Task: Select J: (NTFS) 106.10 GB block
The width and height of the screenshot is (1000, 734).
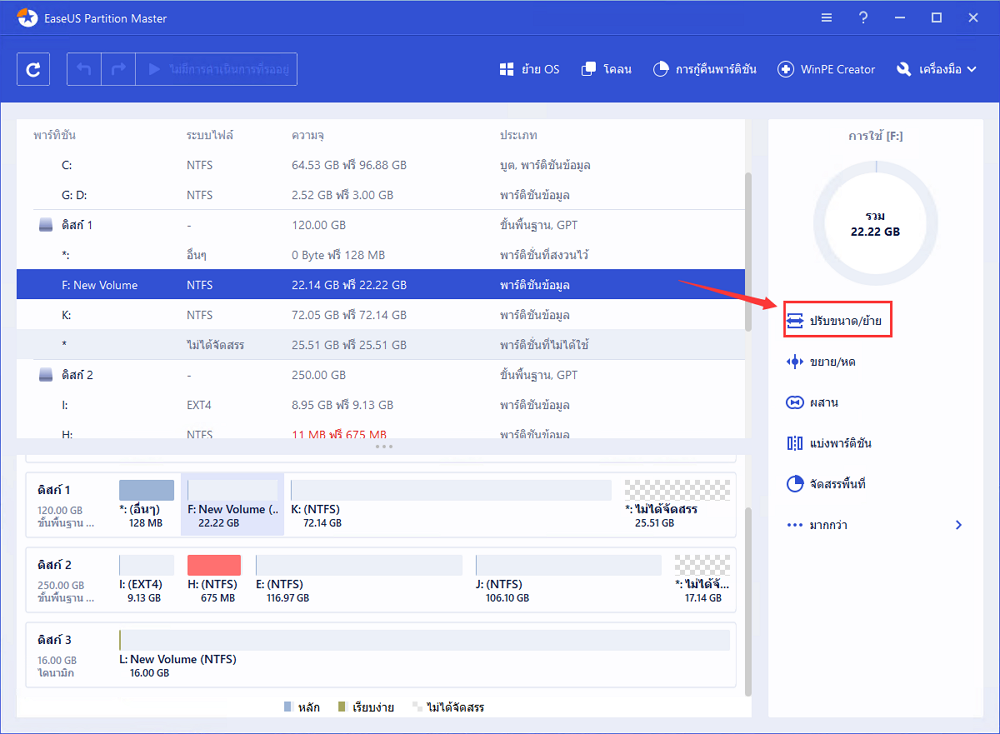Action: pos(569,580)
